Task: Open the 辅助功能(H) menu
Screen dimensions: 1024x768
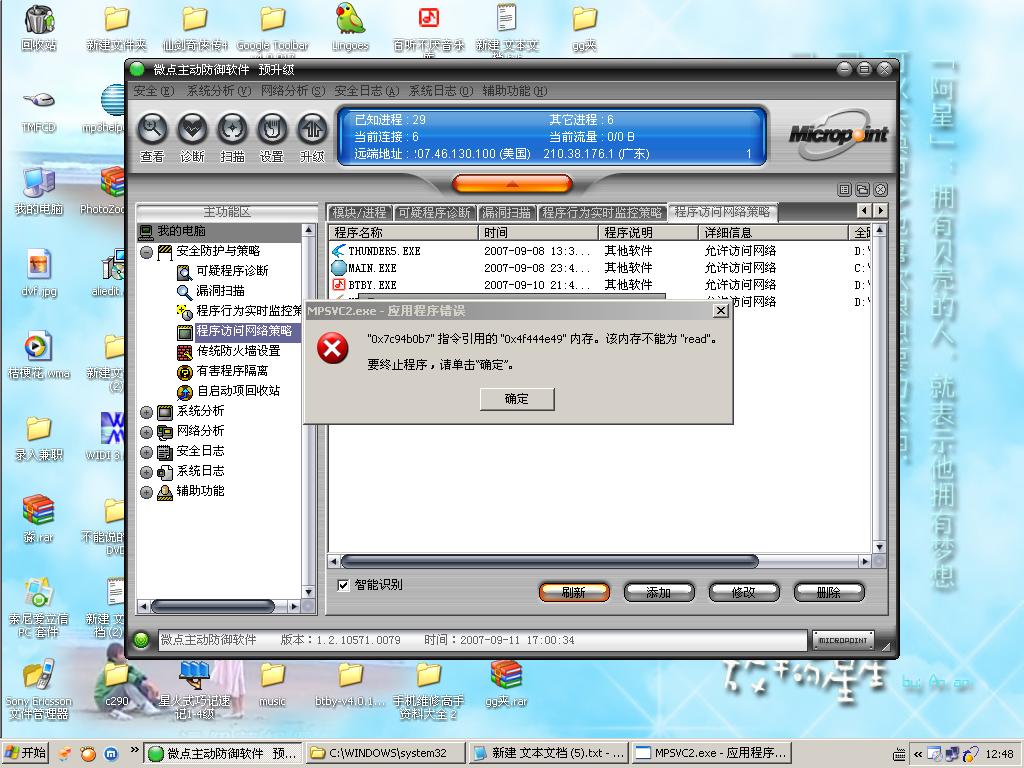Action: tap(515, 91)
